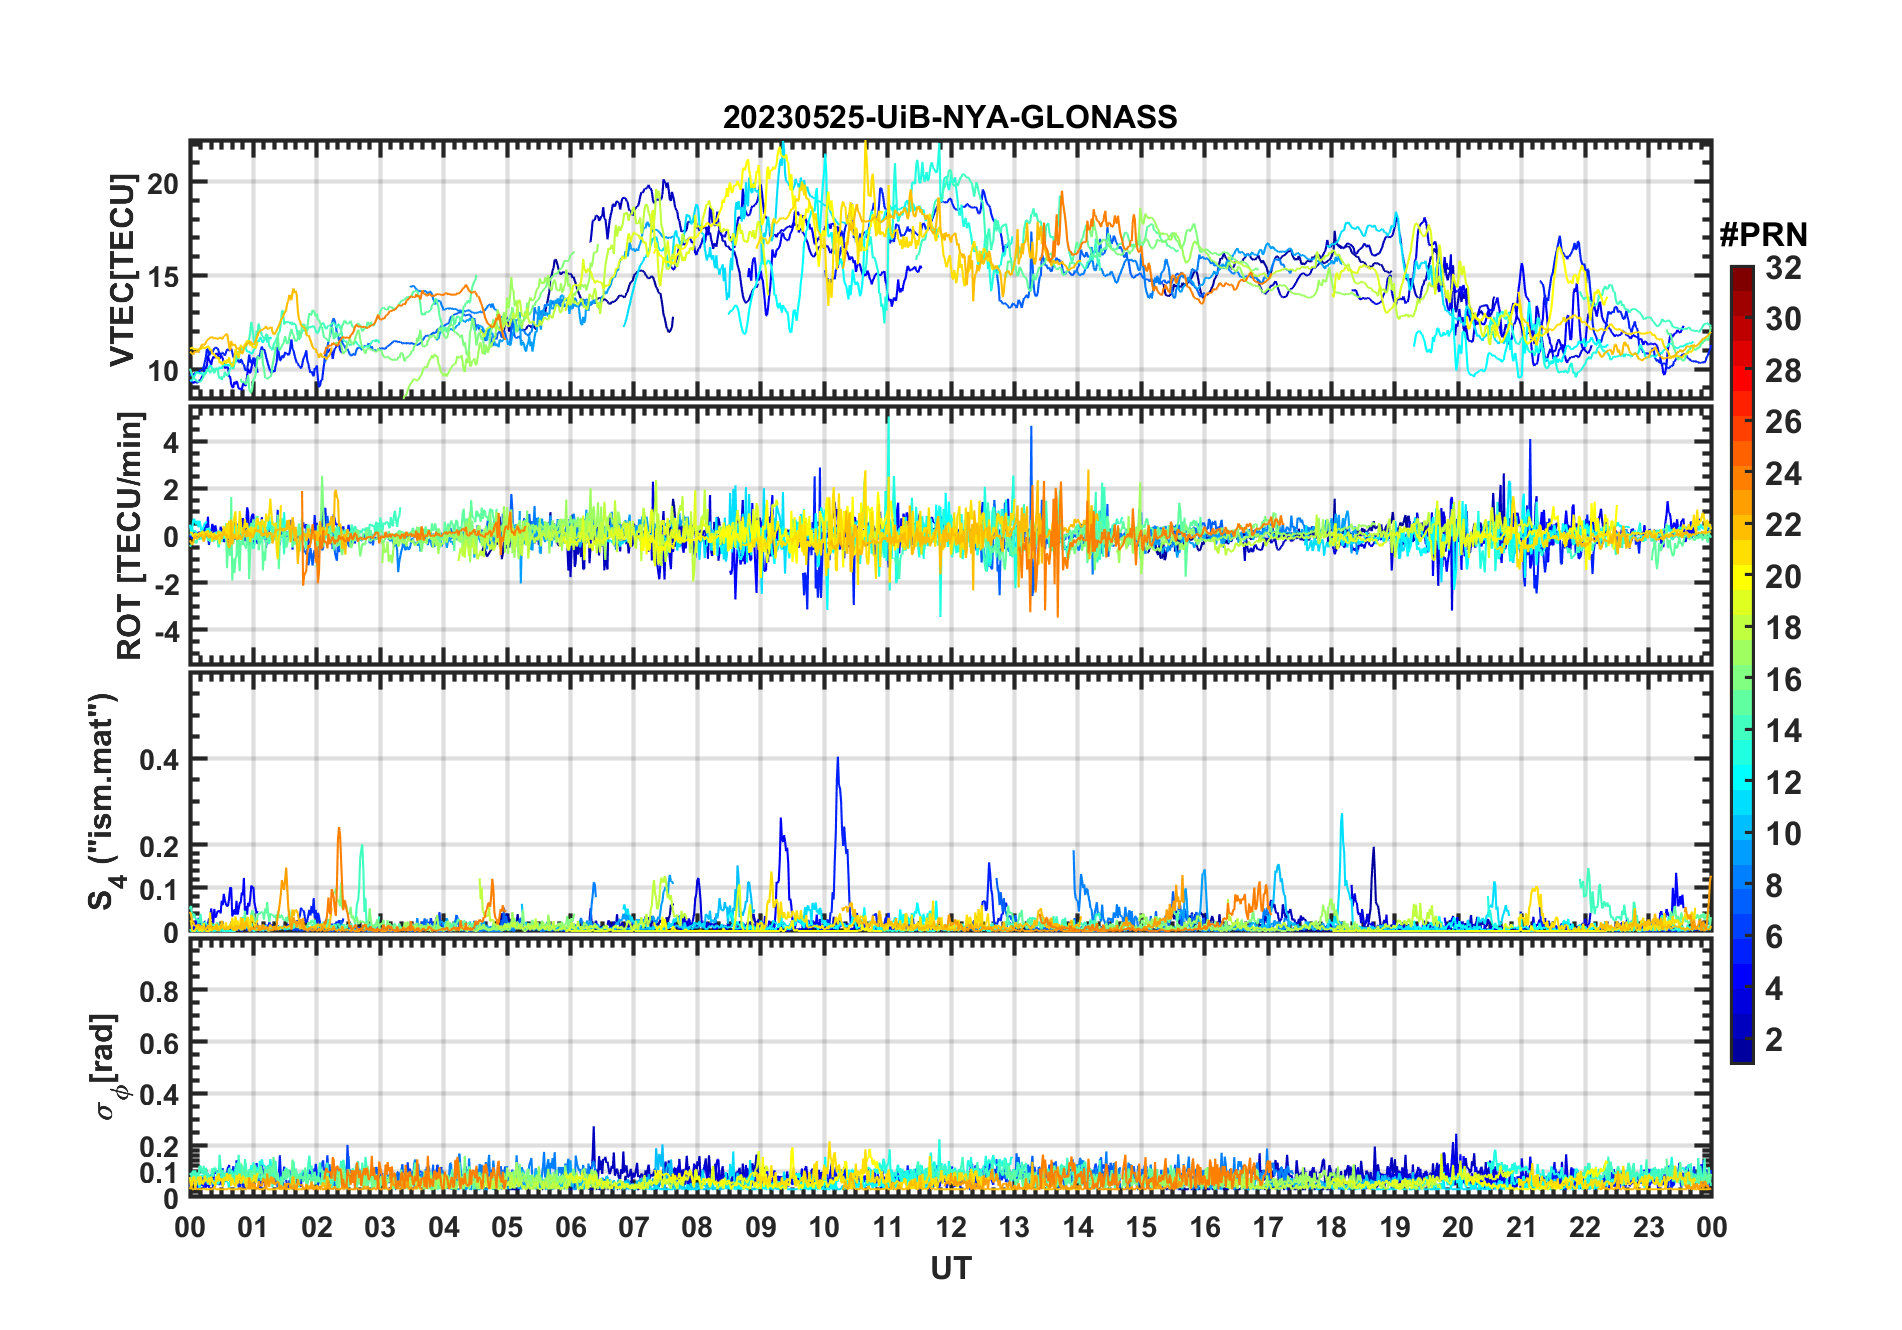Click the UT x-axis label
The image size is (1902, 1330).
click(950, 1269)
